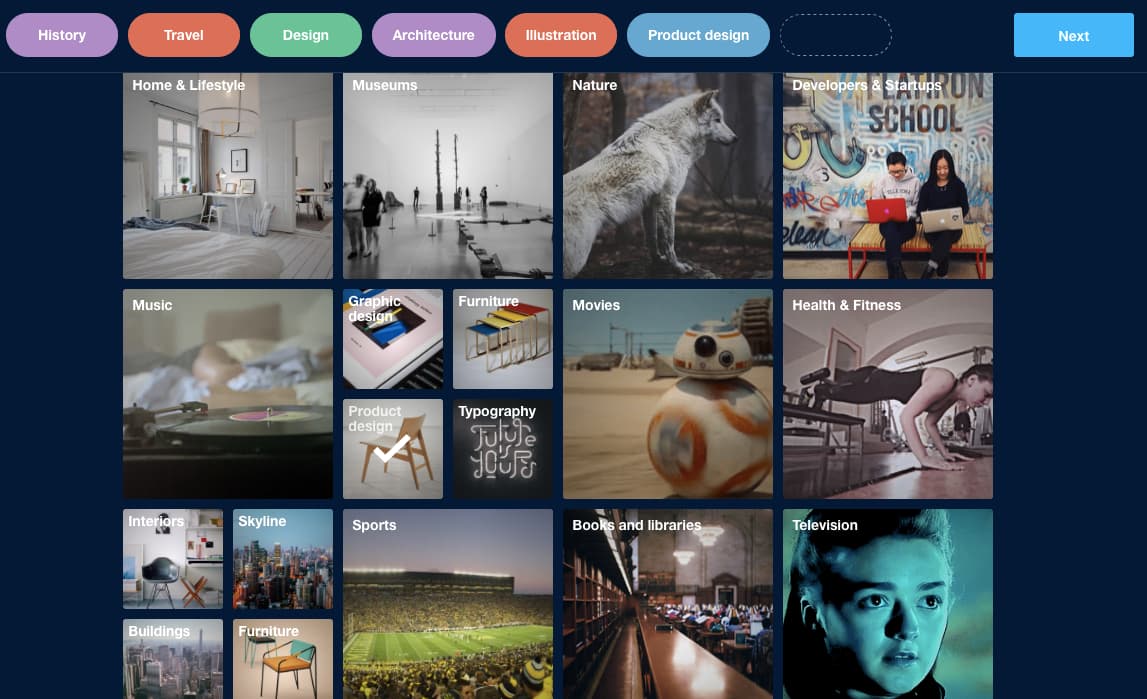Choose the Skyline tile
Image resolution: width=1147 pixels, height=699 pixels.
[x=283, y=559]
